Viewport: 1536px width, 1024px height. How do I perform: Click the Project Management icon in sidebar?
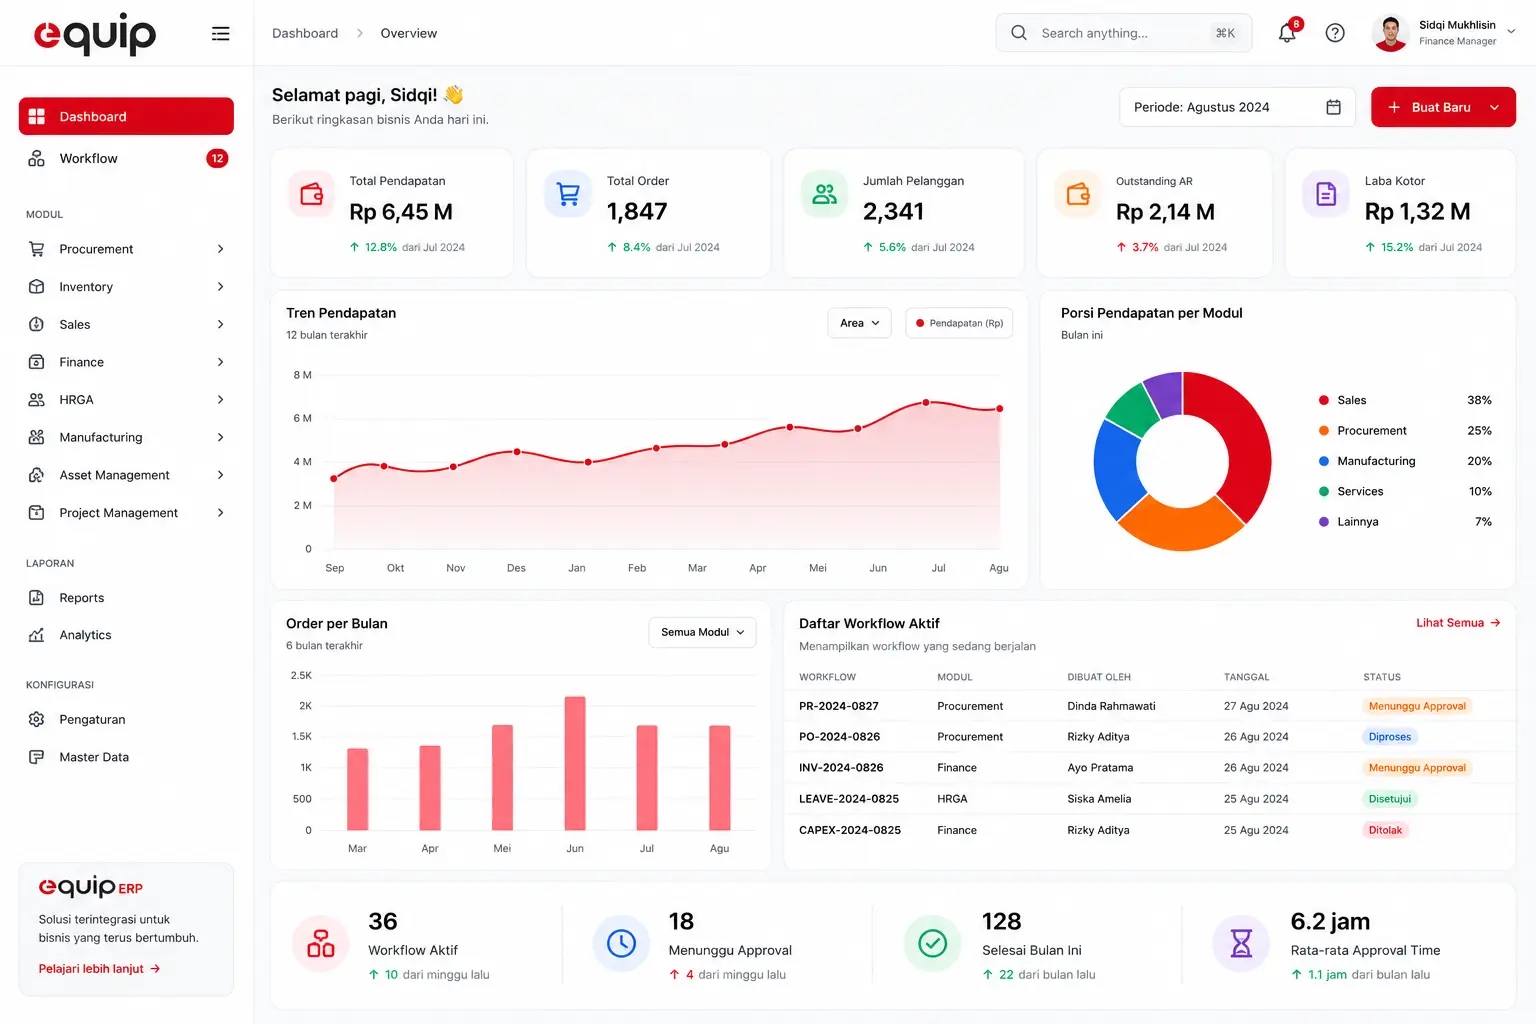37,513
